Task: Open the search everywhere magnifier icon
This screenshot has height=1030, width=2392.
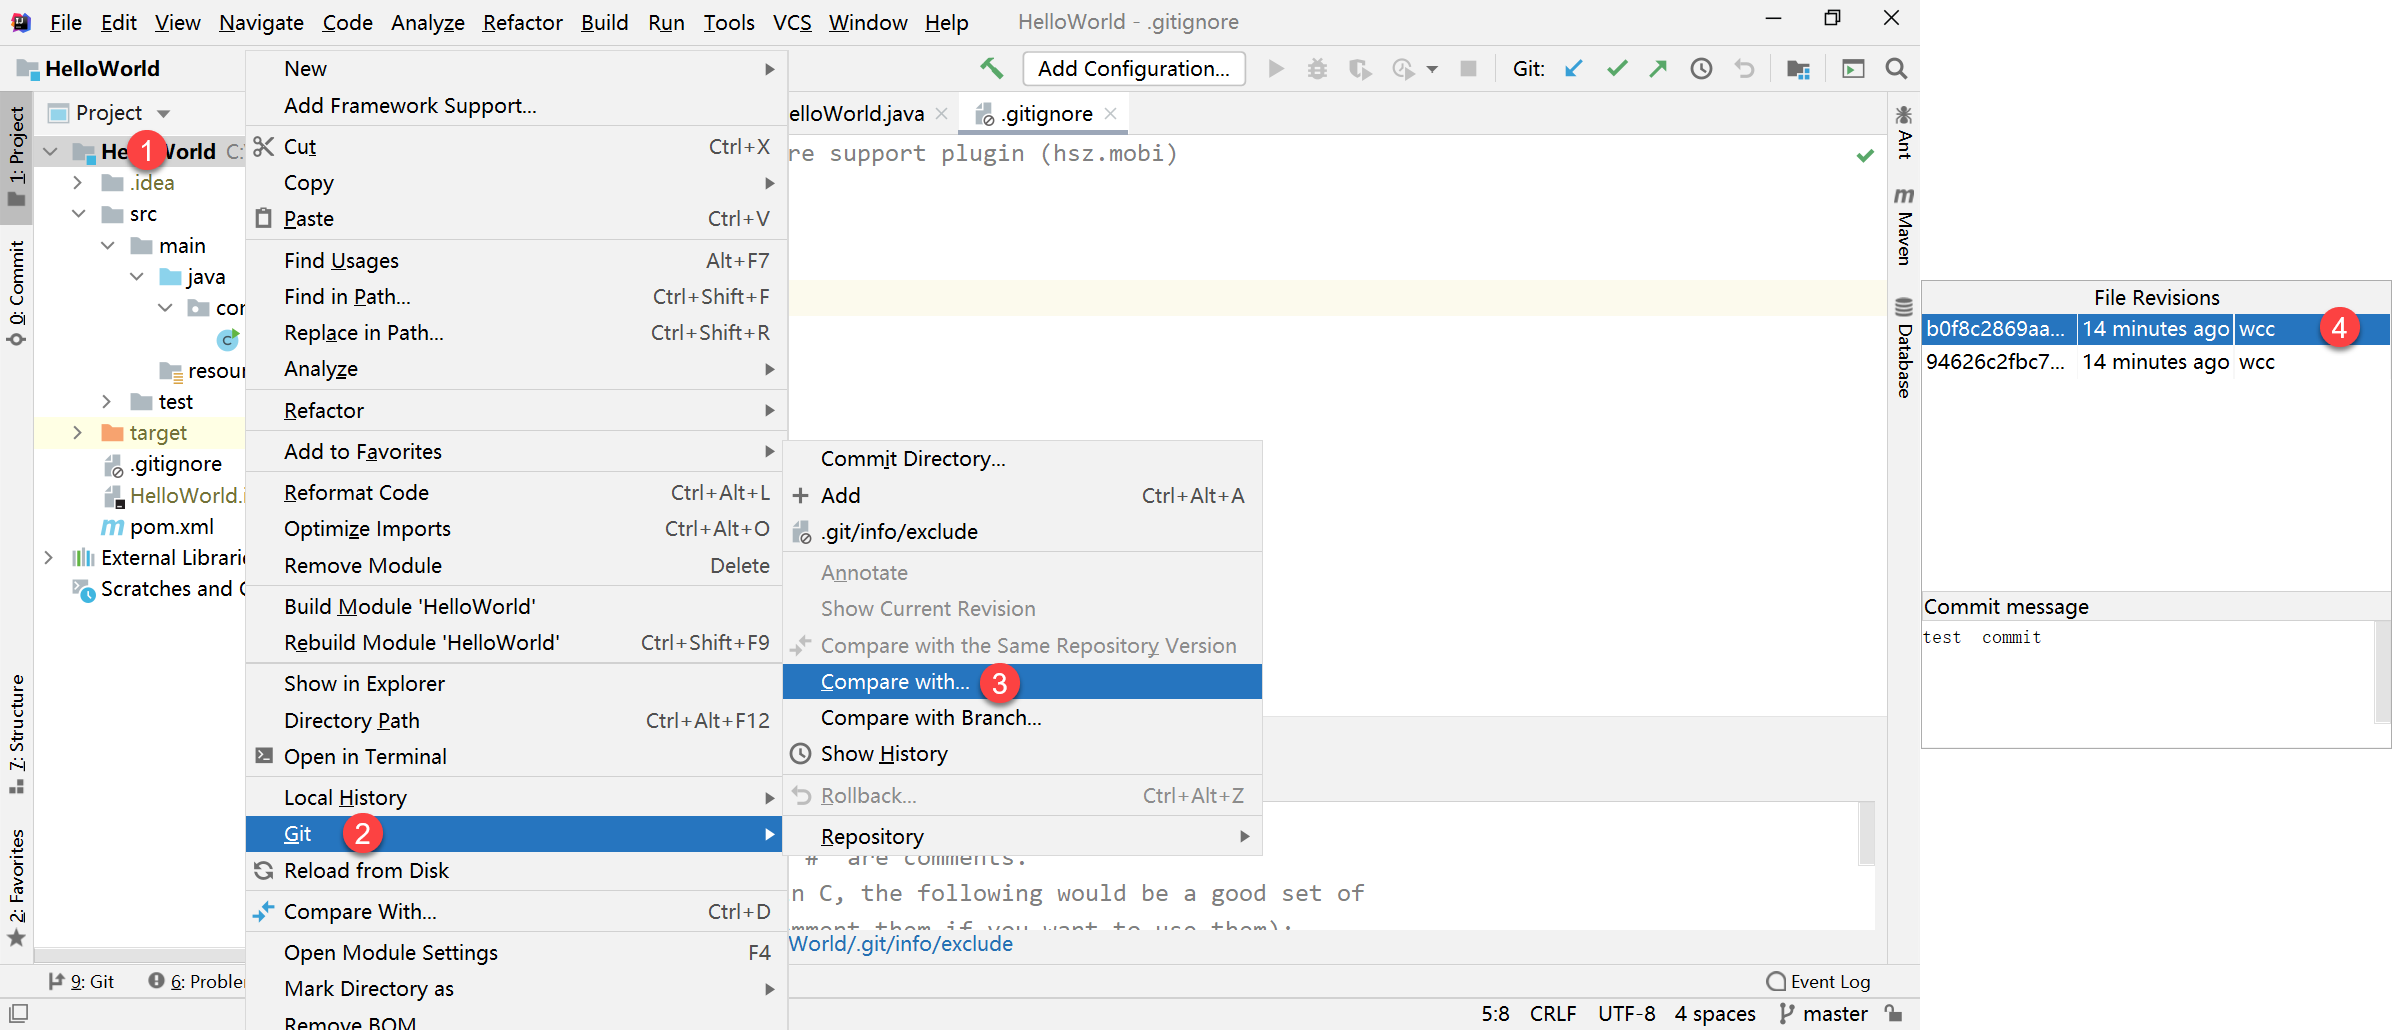Action: [1896, 69]
